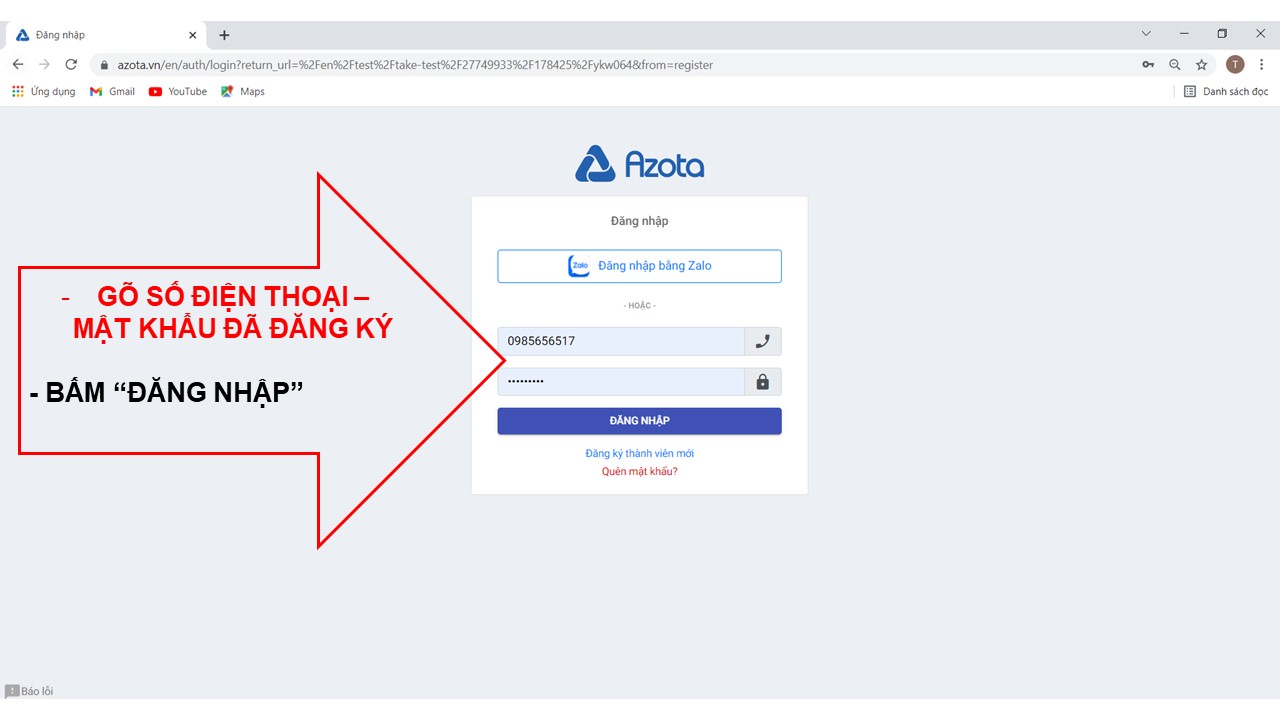Screen dimensions: 1280x720
Task: Open the Ứng dụng apps grid
Action: click(43, 91)
